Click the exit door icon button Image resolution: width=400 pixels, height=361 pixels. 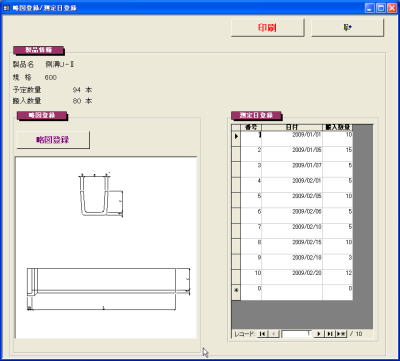(347, 27)
